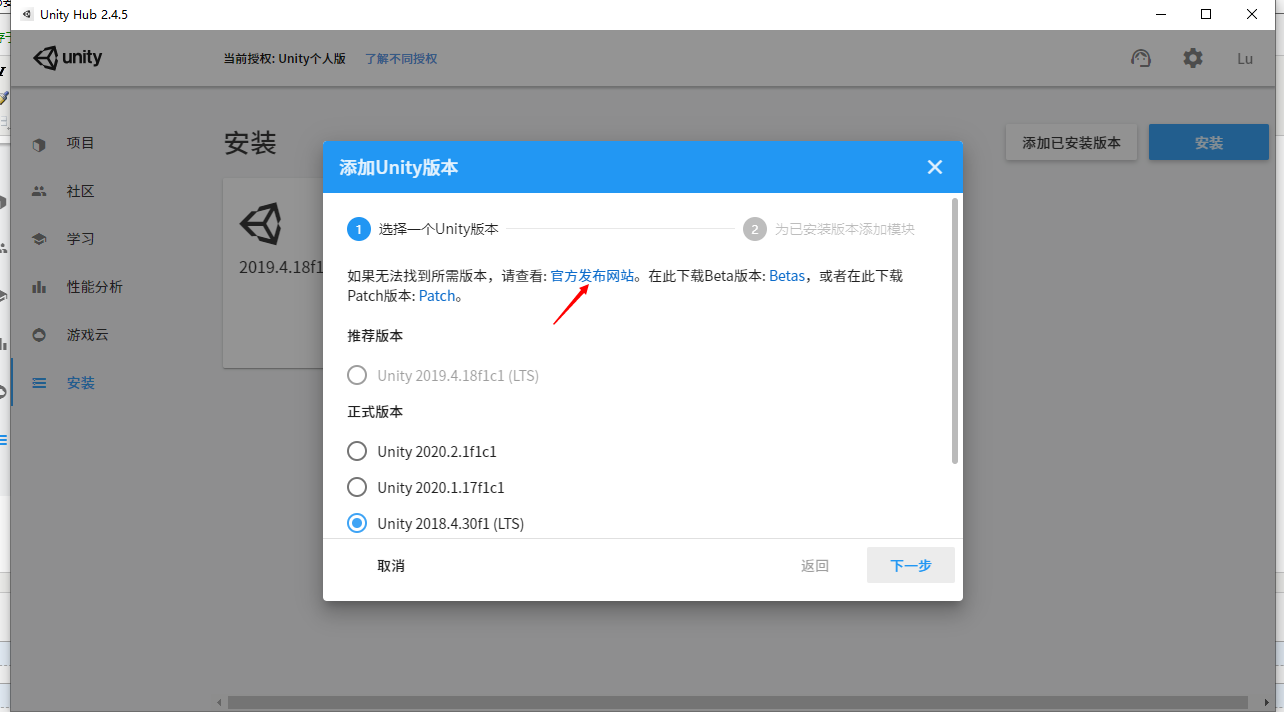Click the horizontal scrollbar at window bottom
The height and width of the screenshot is (712, 1284).
(x=738, y=702)
